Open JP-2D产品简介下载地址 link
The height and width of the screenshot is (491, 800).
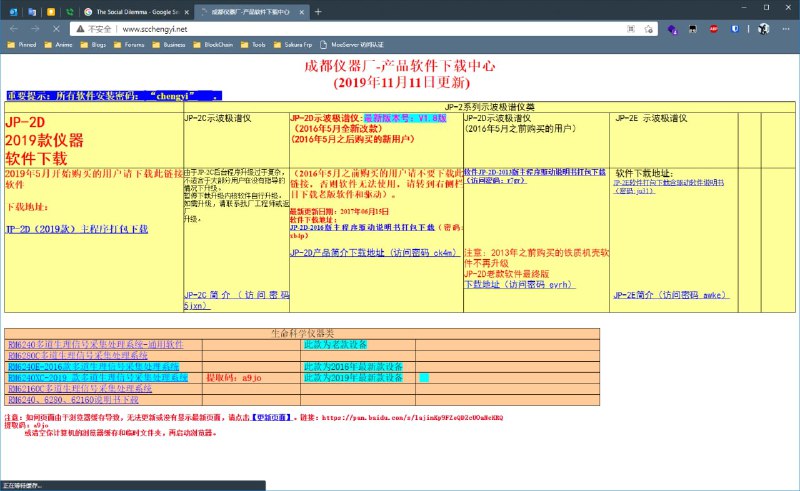coord(373,253)
